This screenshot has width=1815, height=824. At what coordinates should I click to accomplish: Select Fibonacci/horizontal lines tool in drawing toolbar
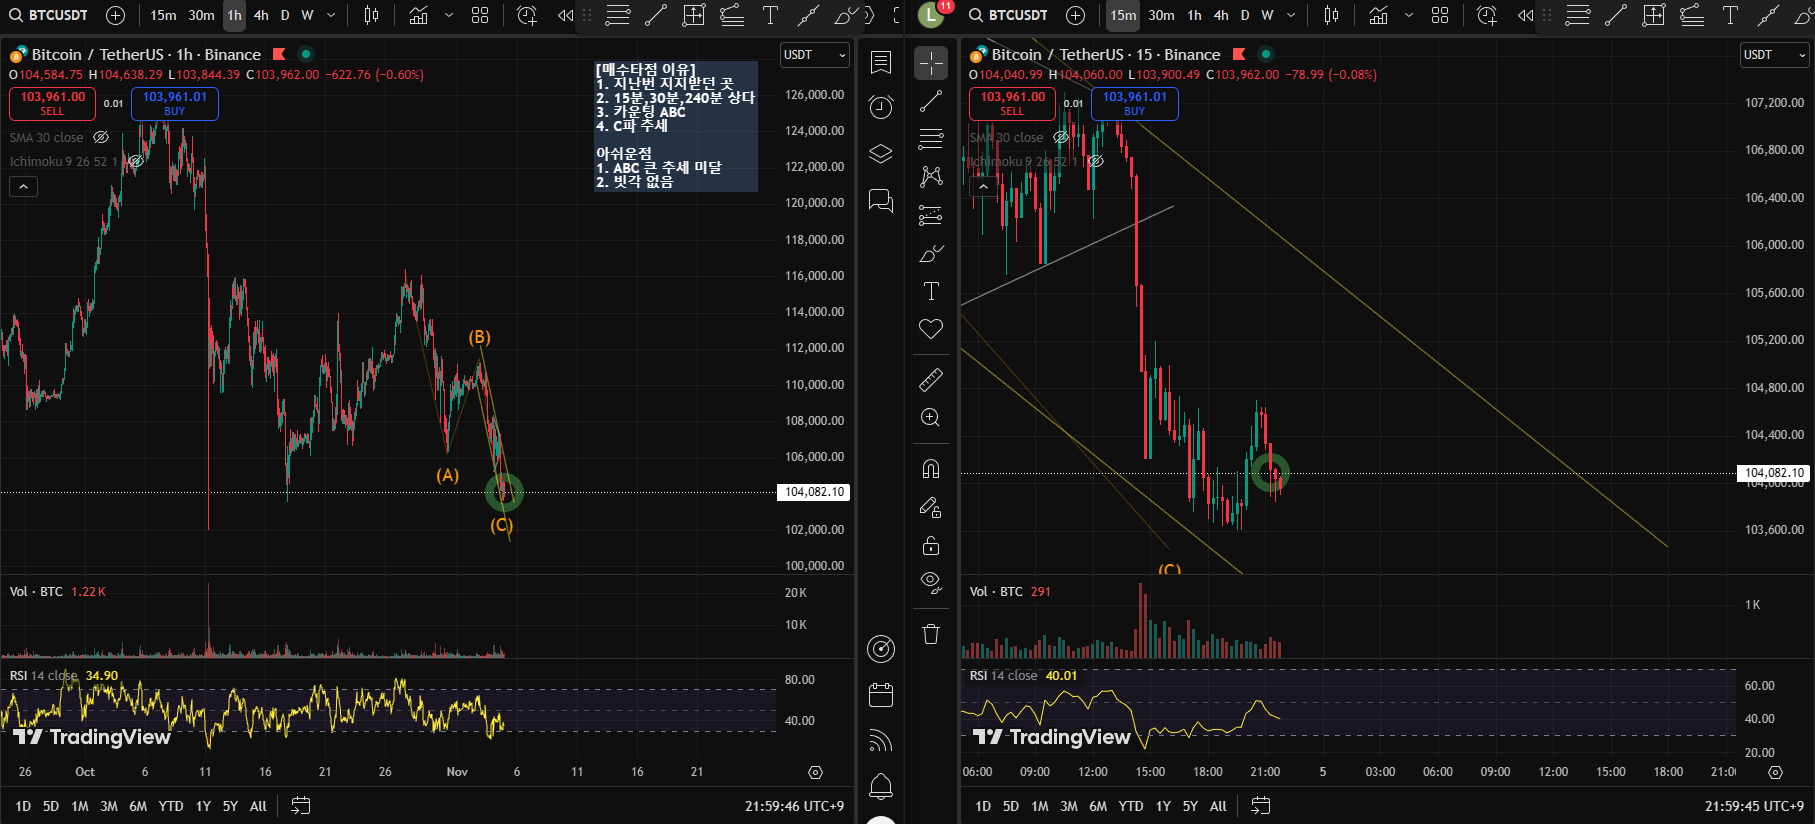click(931, 138)
